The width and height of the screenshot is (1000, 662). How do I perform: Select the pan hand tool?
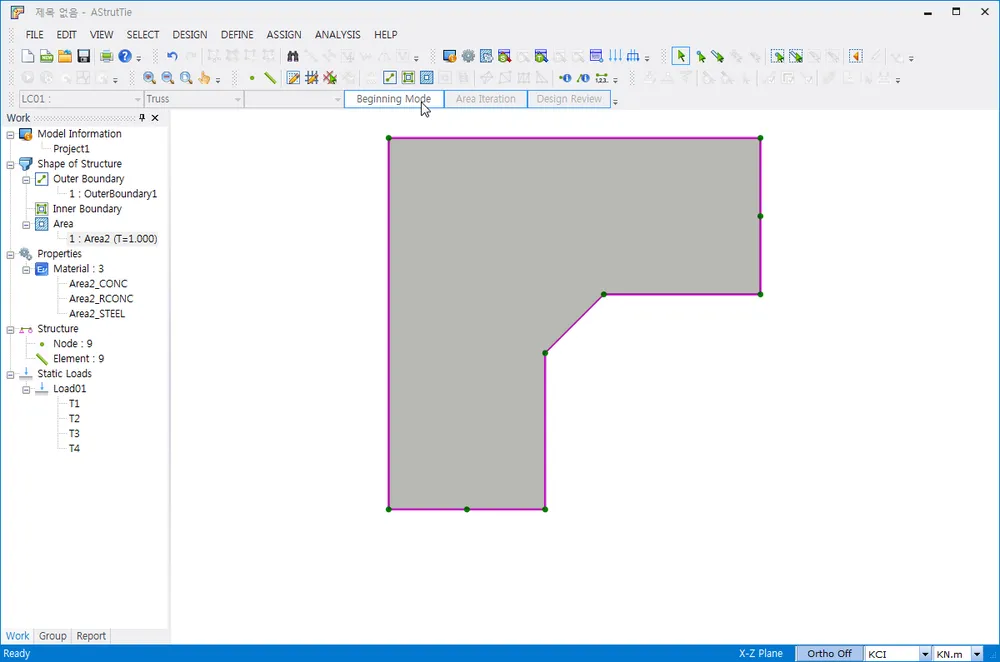click(x=204, y=78)
